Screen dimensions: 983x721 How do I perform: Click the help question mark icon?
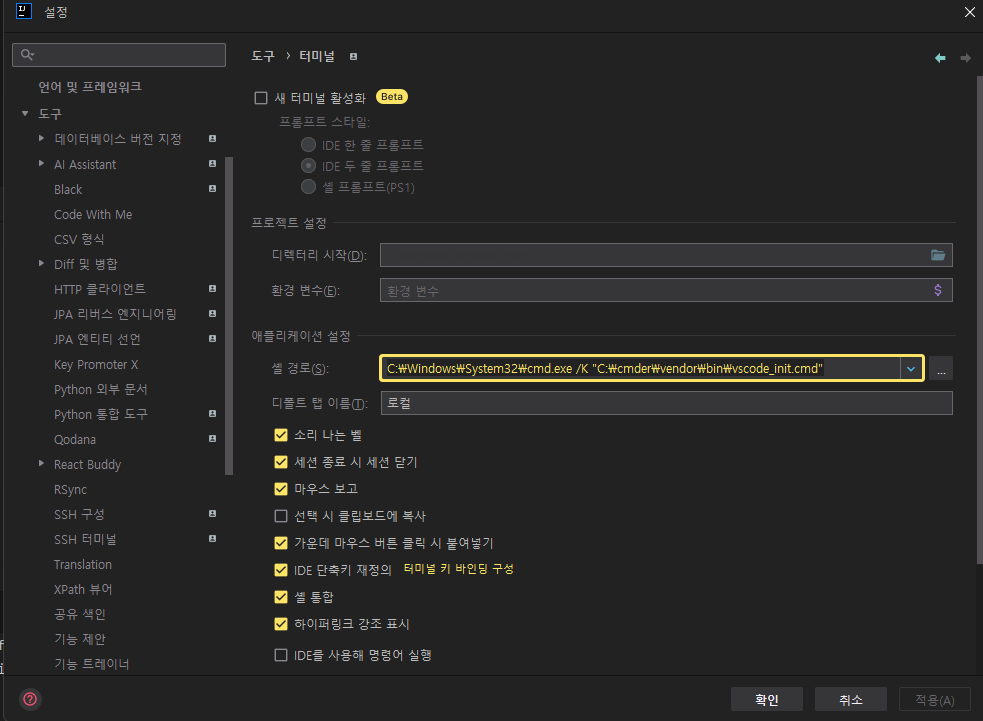[30, 699]
